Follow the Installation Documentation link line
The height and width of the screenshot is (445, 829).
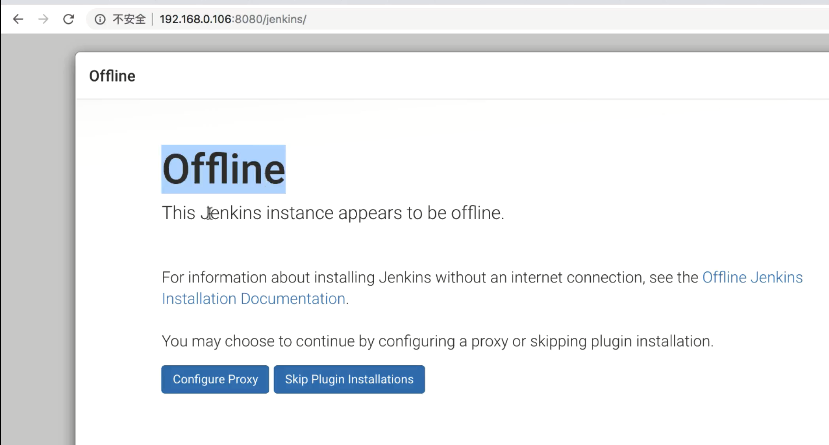253,299
